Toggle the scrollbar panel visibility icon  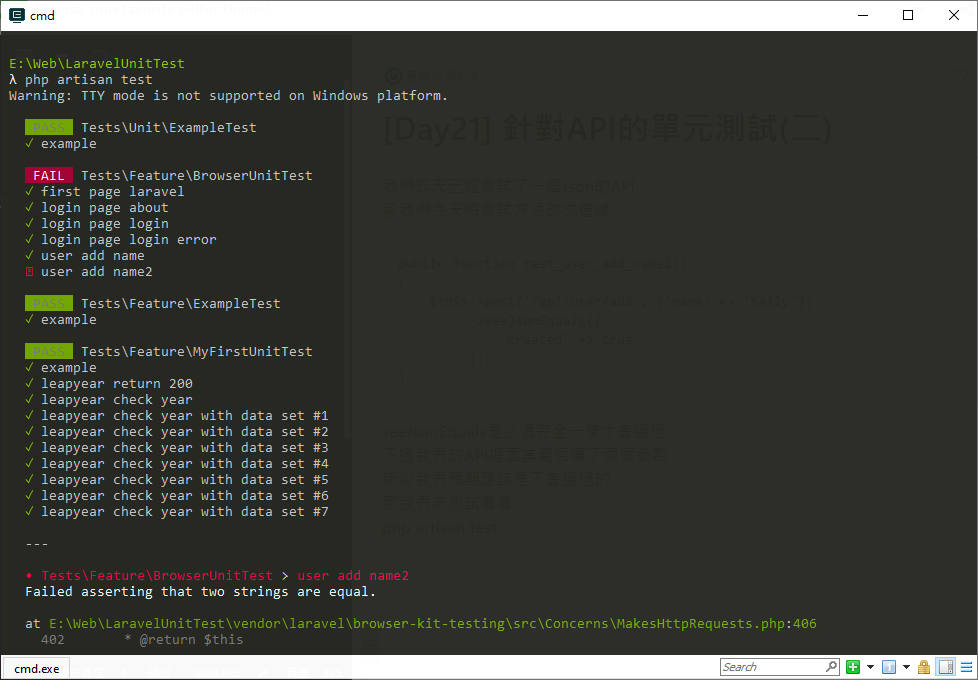pos(946,667)
